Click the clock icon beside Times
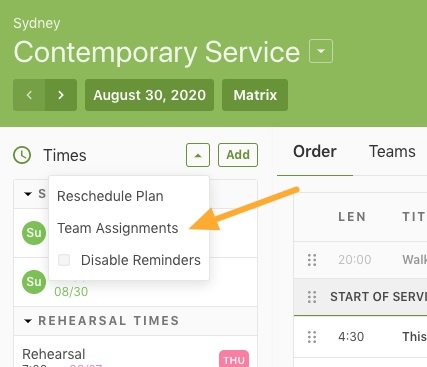Image resolution: width=427 pixels, height=367 pixels. [x=22, y=155]
